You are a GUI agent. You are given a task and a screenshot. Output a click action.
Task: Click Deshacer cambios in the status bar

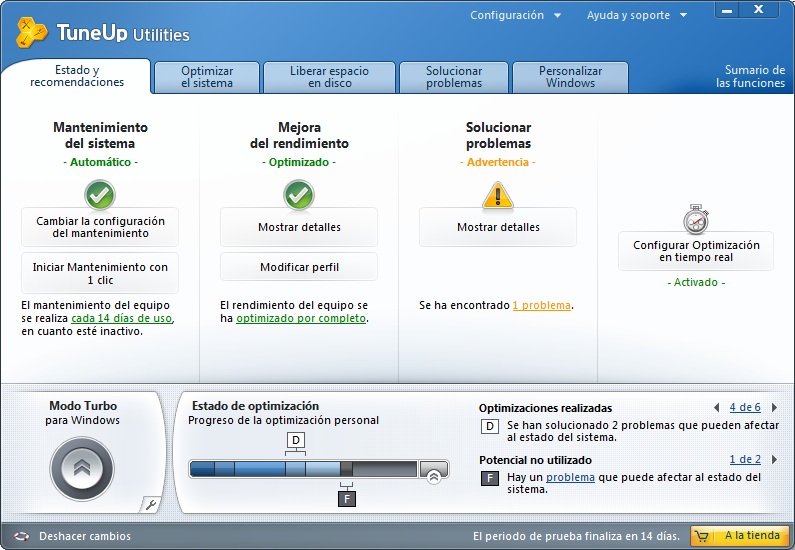(85, 536)
